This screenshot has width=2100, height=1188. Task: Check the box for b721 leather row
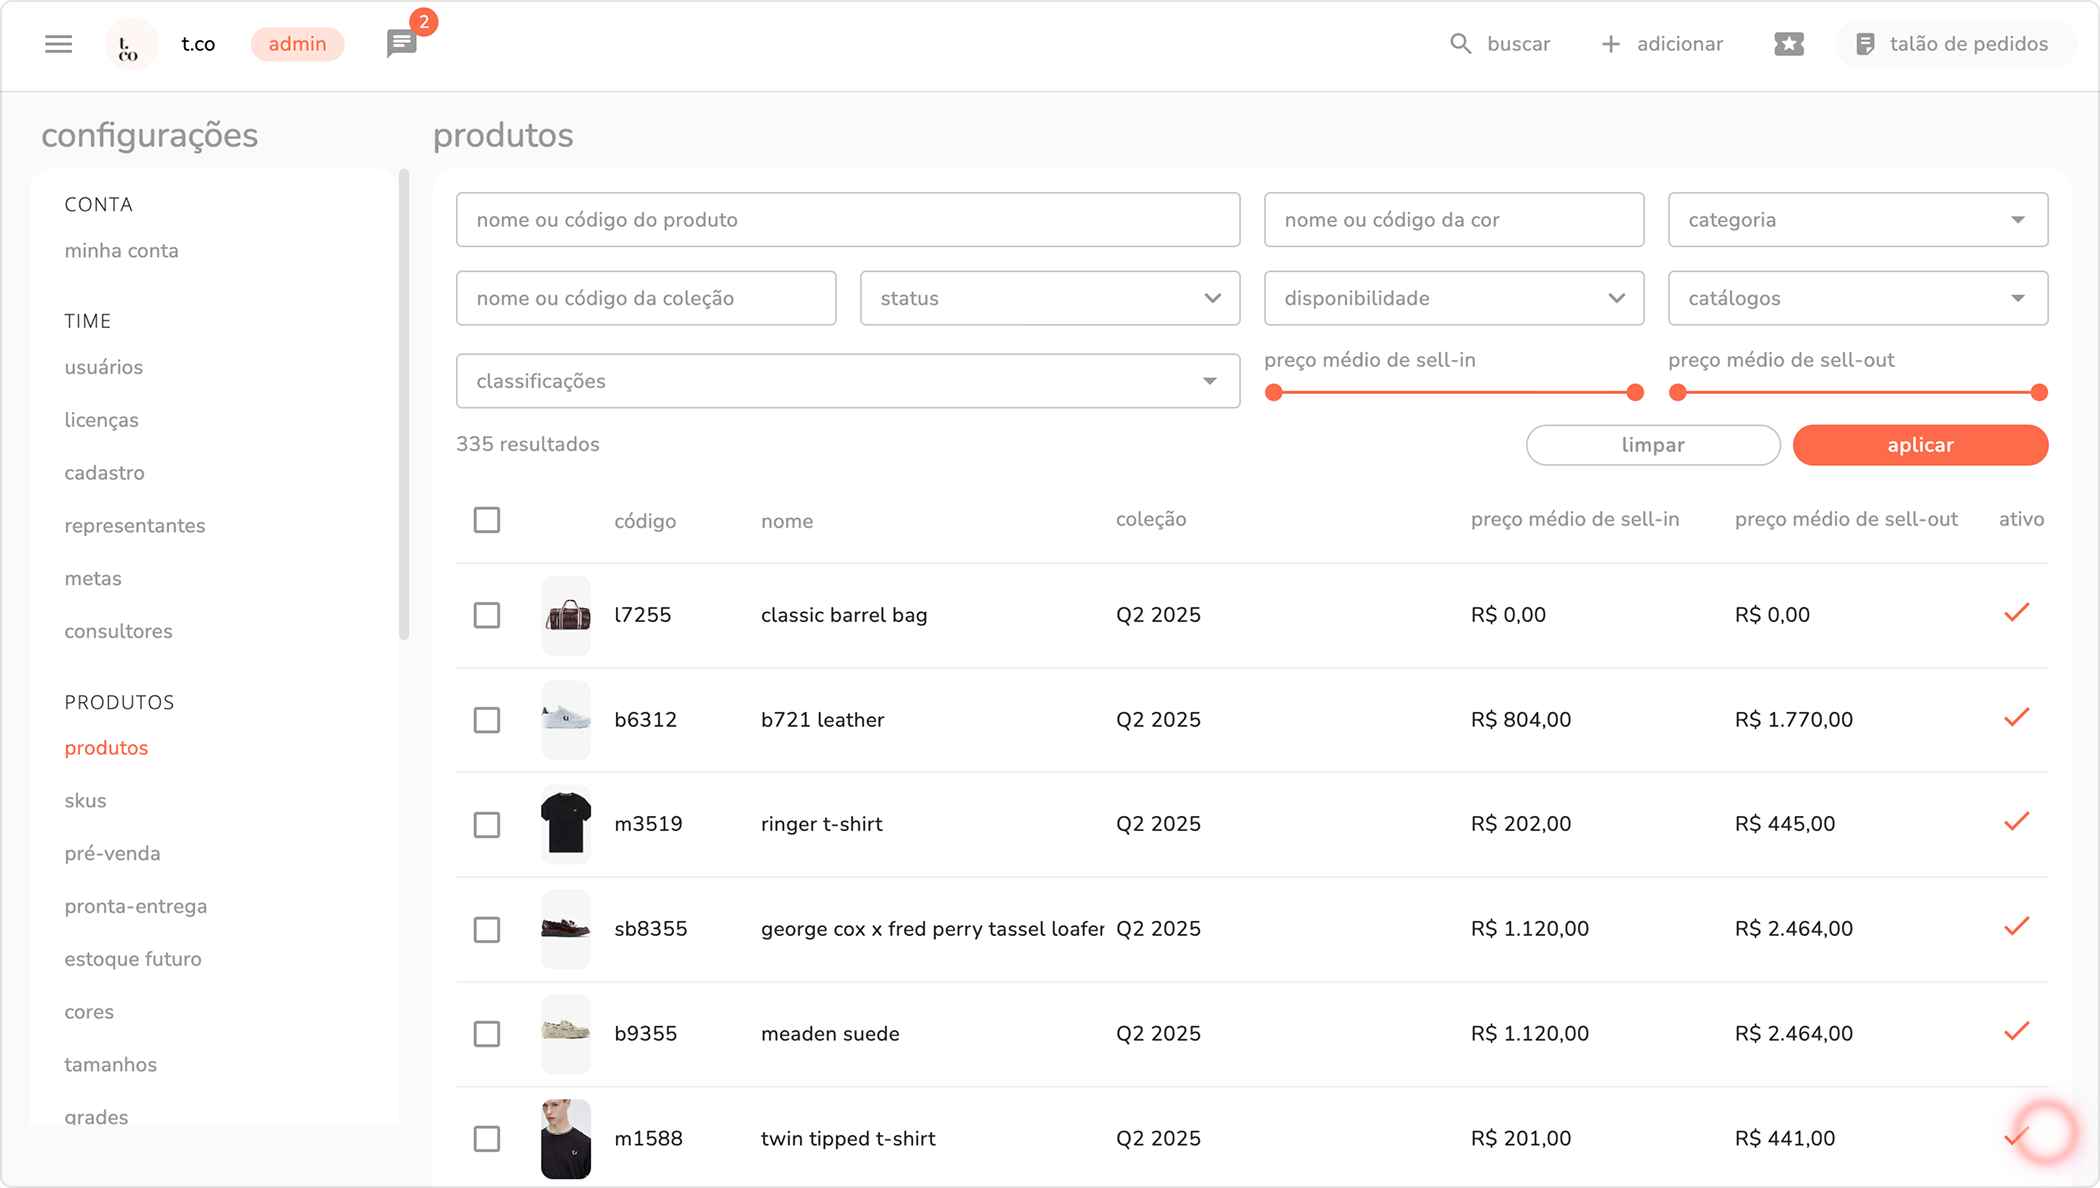[x=487, y=720]
